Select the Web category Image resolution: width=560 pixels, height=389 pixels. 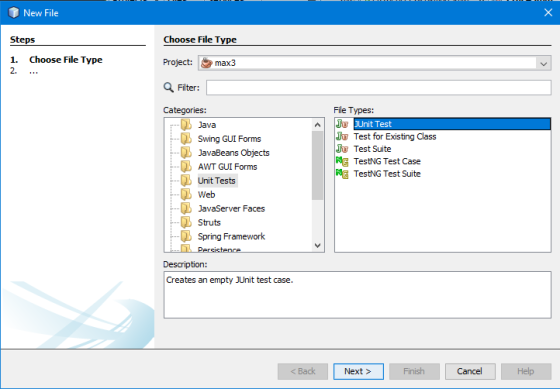click(206, 194)
